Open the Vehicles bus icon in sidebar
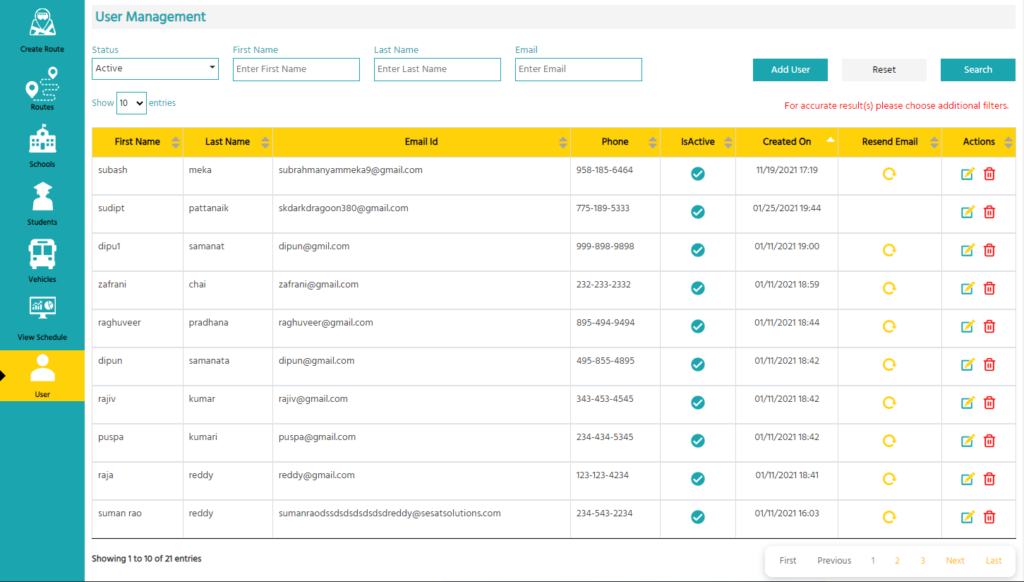This screenshot has height=582, width=1024. pyautogui.click(x=42, y=254)
